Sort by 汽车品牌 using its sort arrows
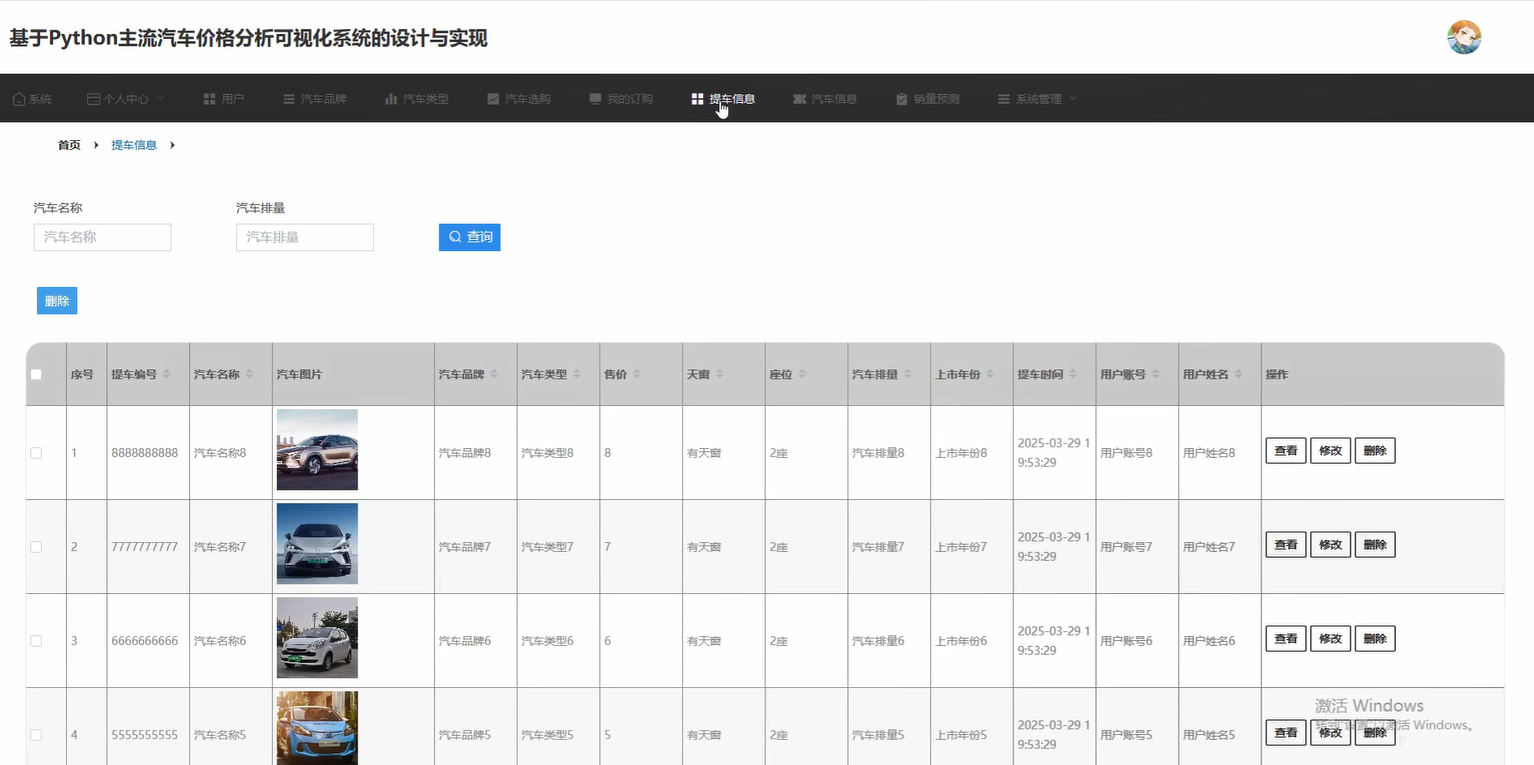 [x=494, y=374]
